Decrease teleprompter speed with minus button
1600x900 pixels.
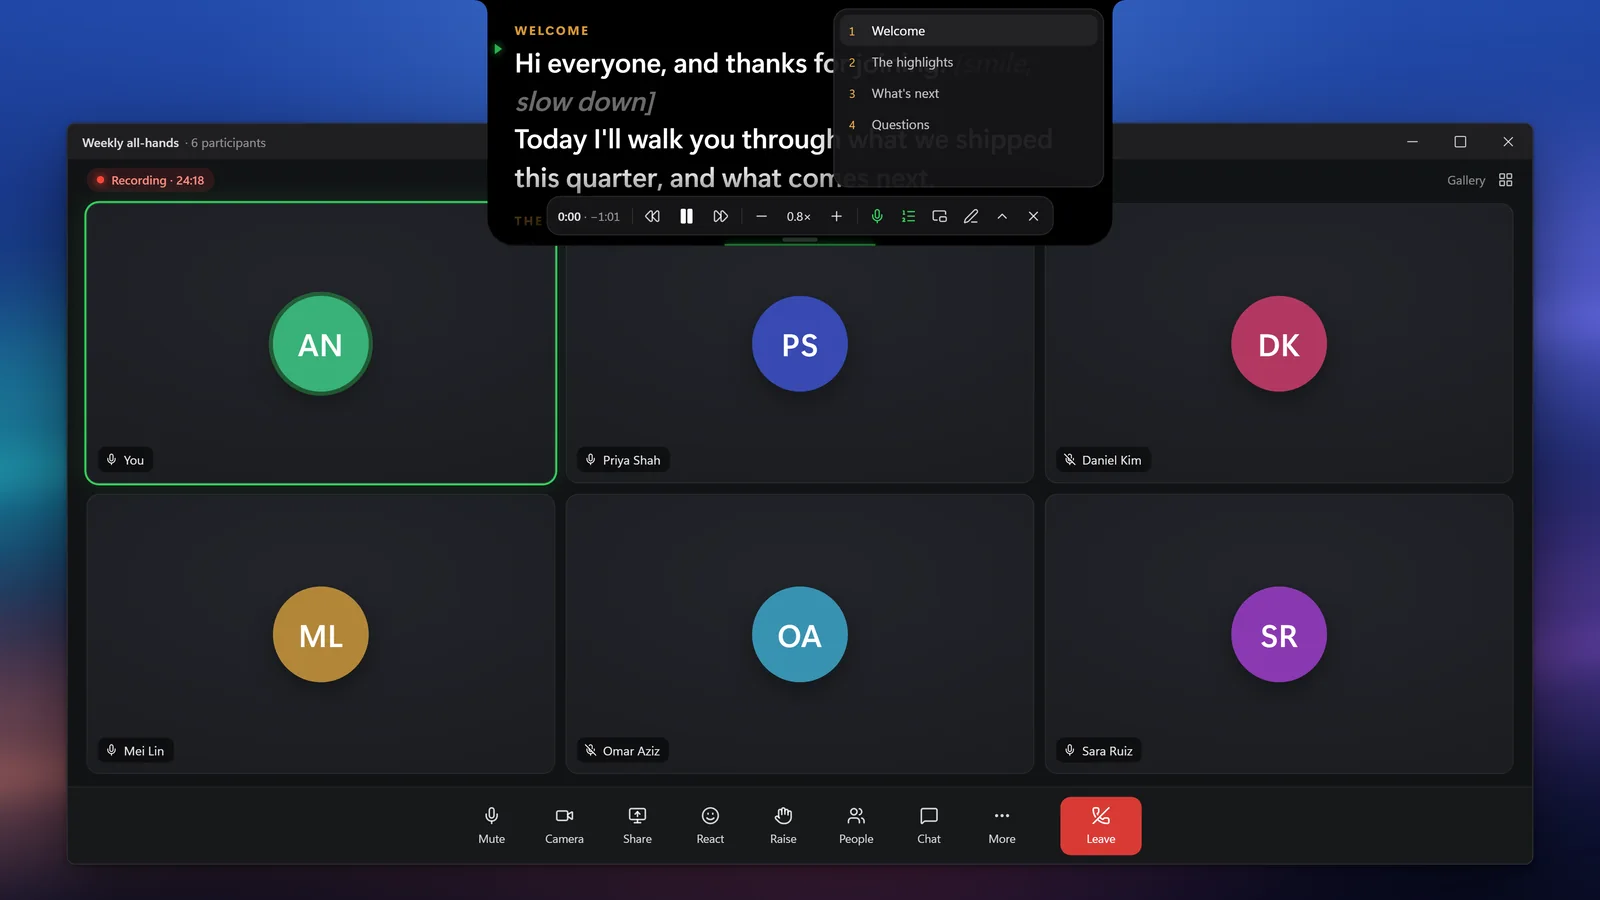pos(761,216)
